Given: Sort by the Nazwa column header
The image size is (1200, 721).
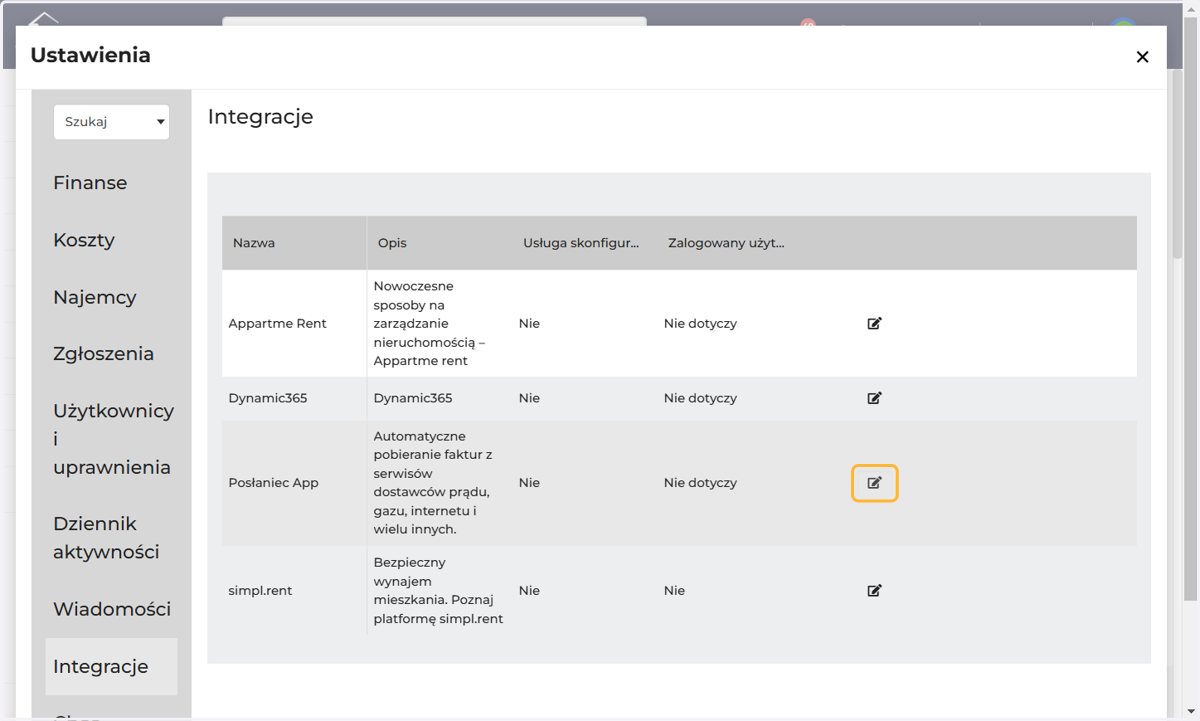Looking at the screenshot, I should [x=294, y=243].
